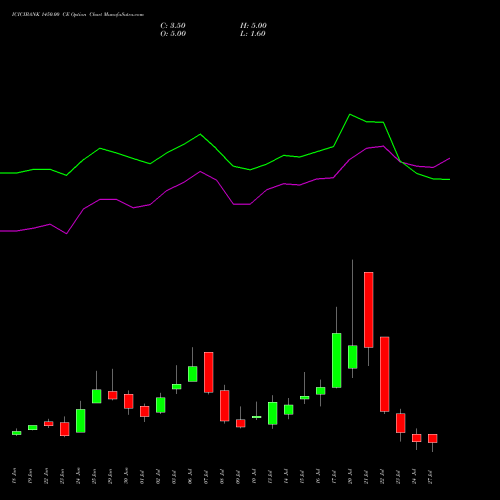Click the green candle on 24 Jun
500x500 pixels.
pos(81,421)
